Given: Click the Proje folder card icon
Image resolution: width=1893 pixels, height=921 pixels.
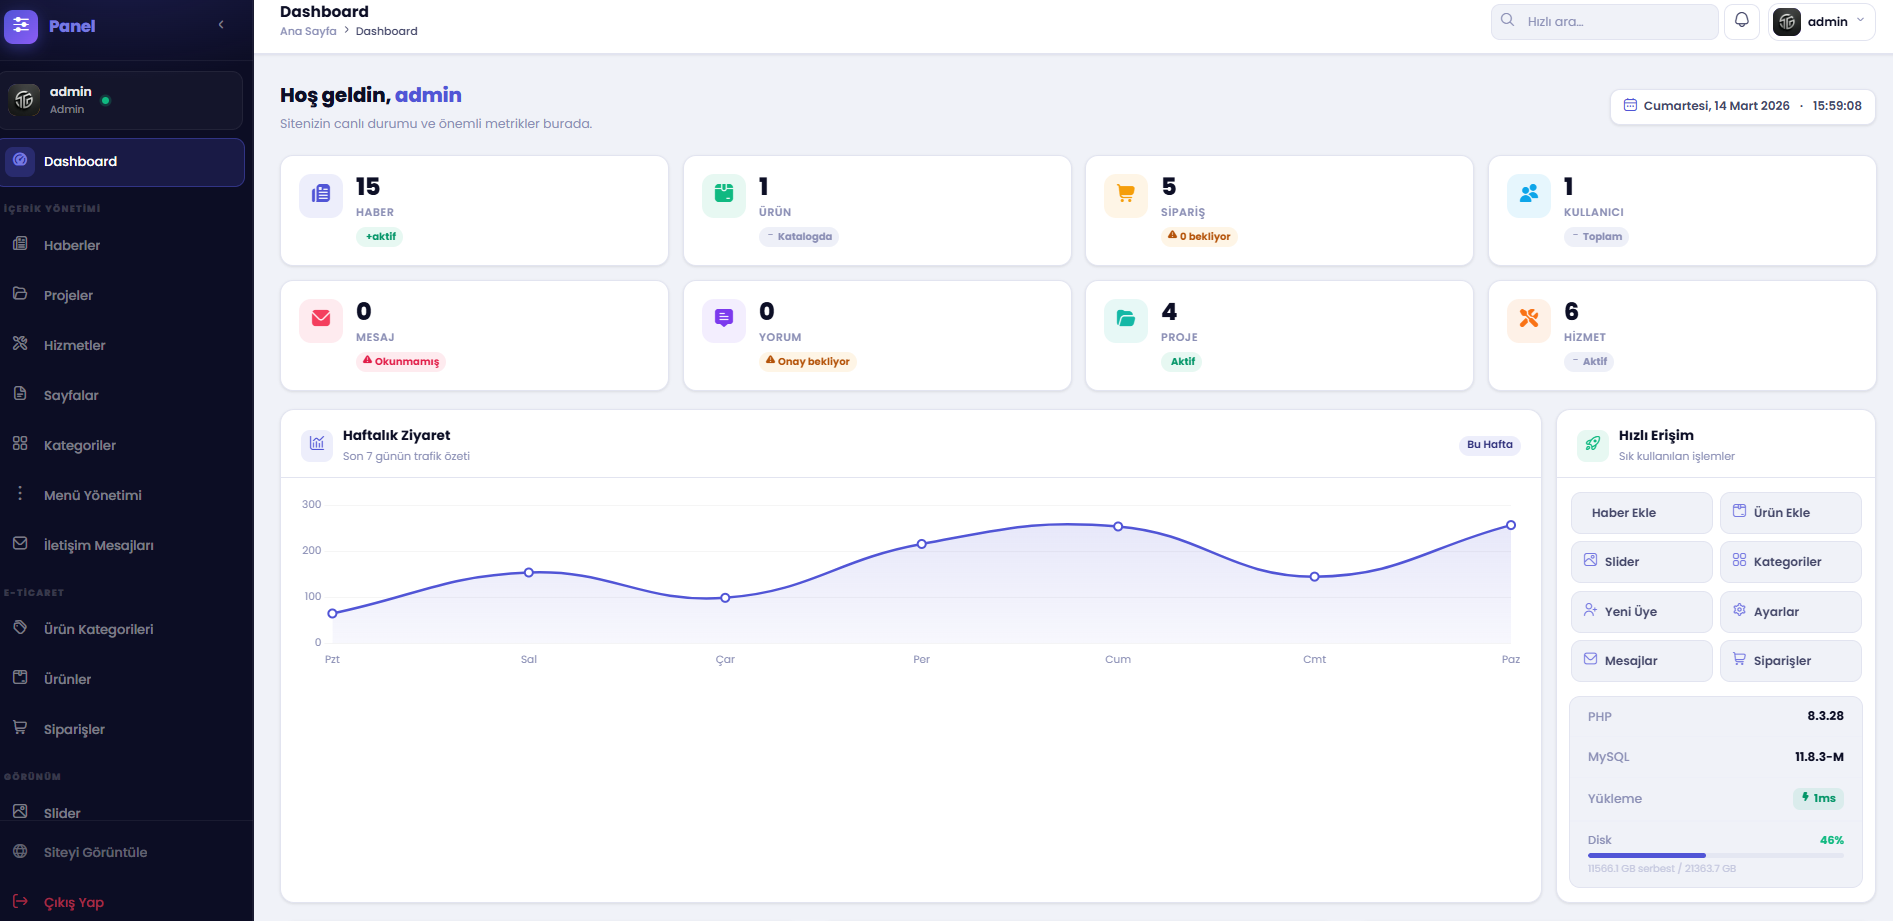Looking at the screenshot, I should (x=1126, y=319).
